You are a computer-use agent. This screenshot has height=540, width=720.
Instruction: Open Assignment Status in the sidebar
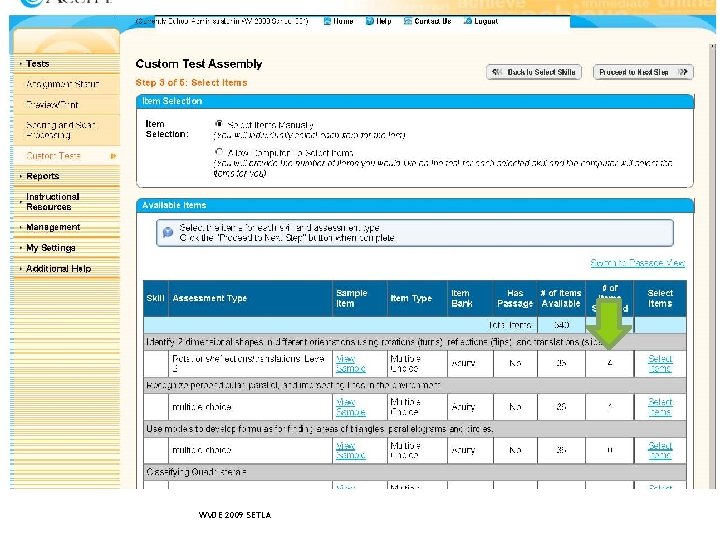(62, 84)
